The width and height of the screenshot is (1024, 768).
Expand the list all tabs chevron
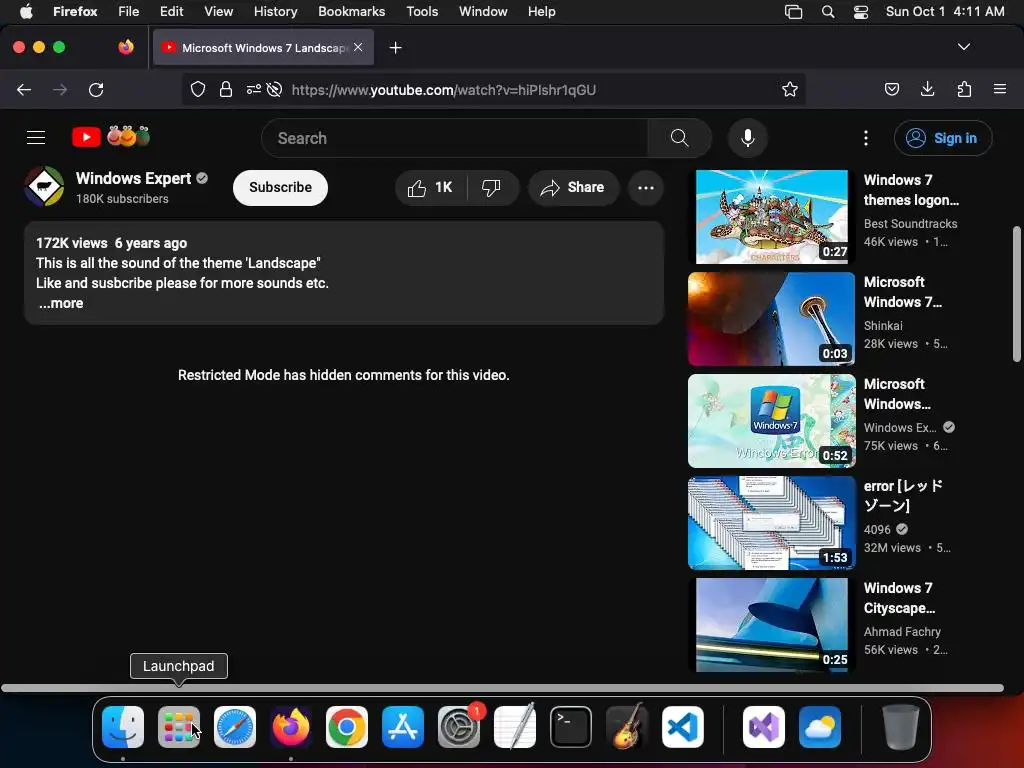point(963,47)
